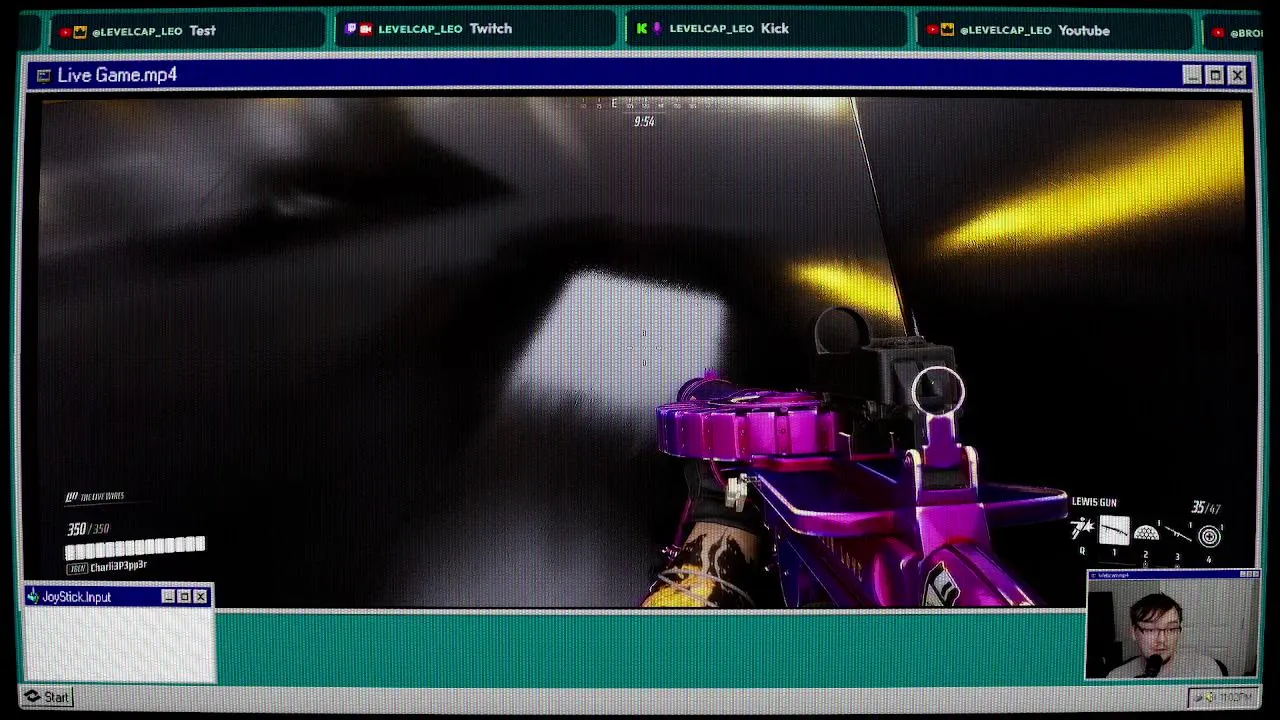Click the 9:54 match timer

pyautogui.click(x=644, y=121)
